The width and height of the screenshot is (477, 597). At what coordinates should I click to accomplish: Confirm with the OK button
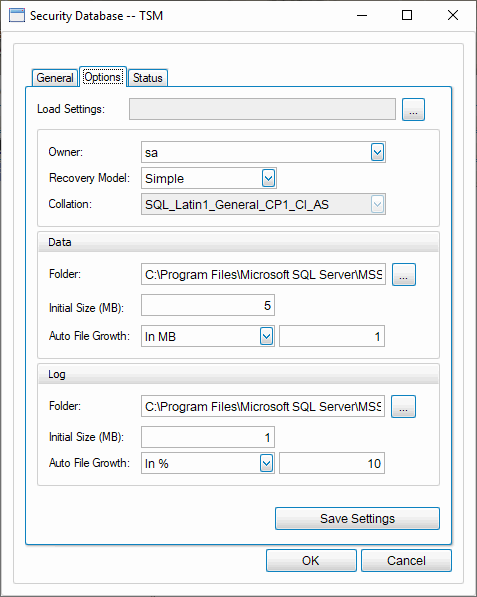311,560
